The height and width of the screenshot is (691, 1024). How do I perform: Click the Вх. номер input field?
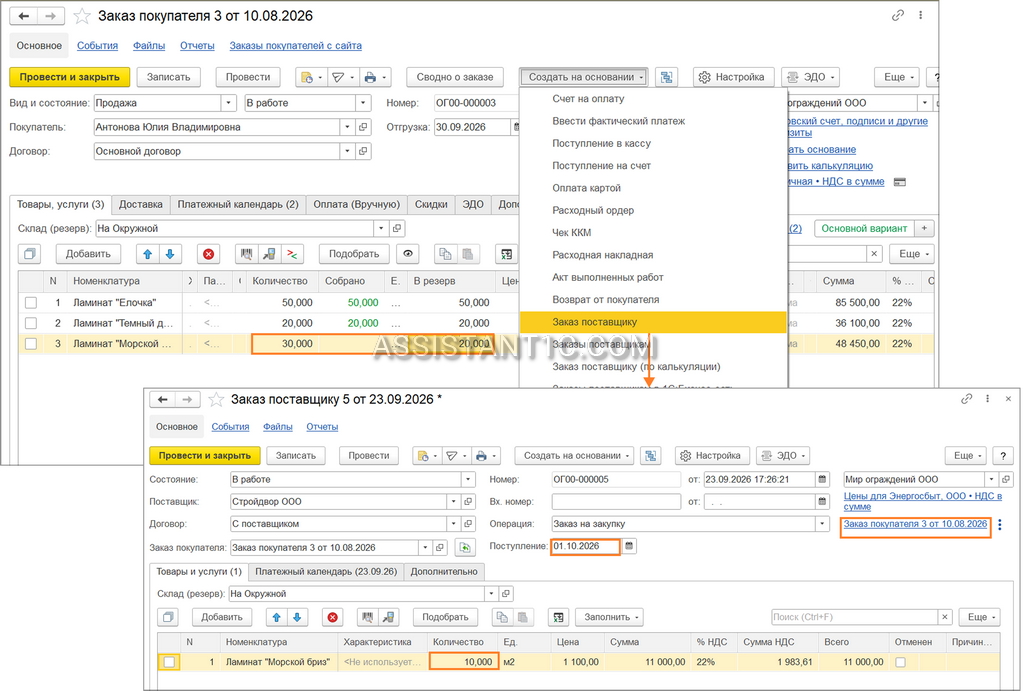616,502
